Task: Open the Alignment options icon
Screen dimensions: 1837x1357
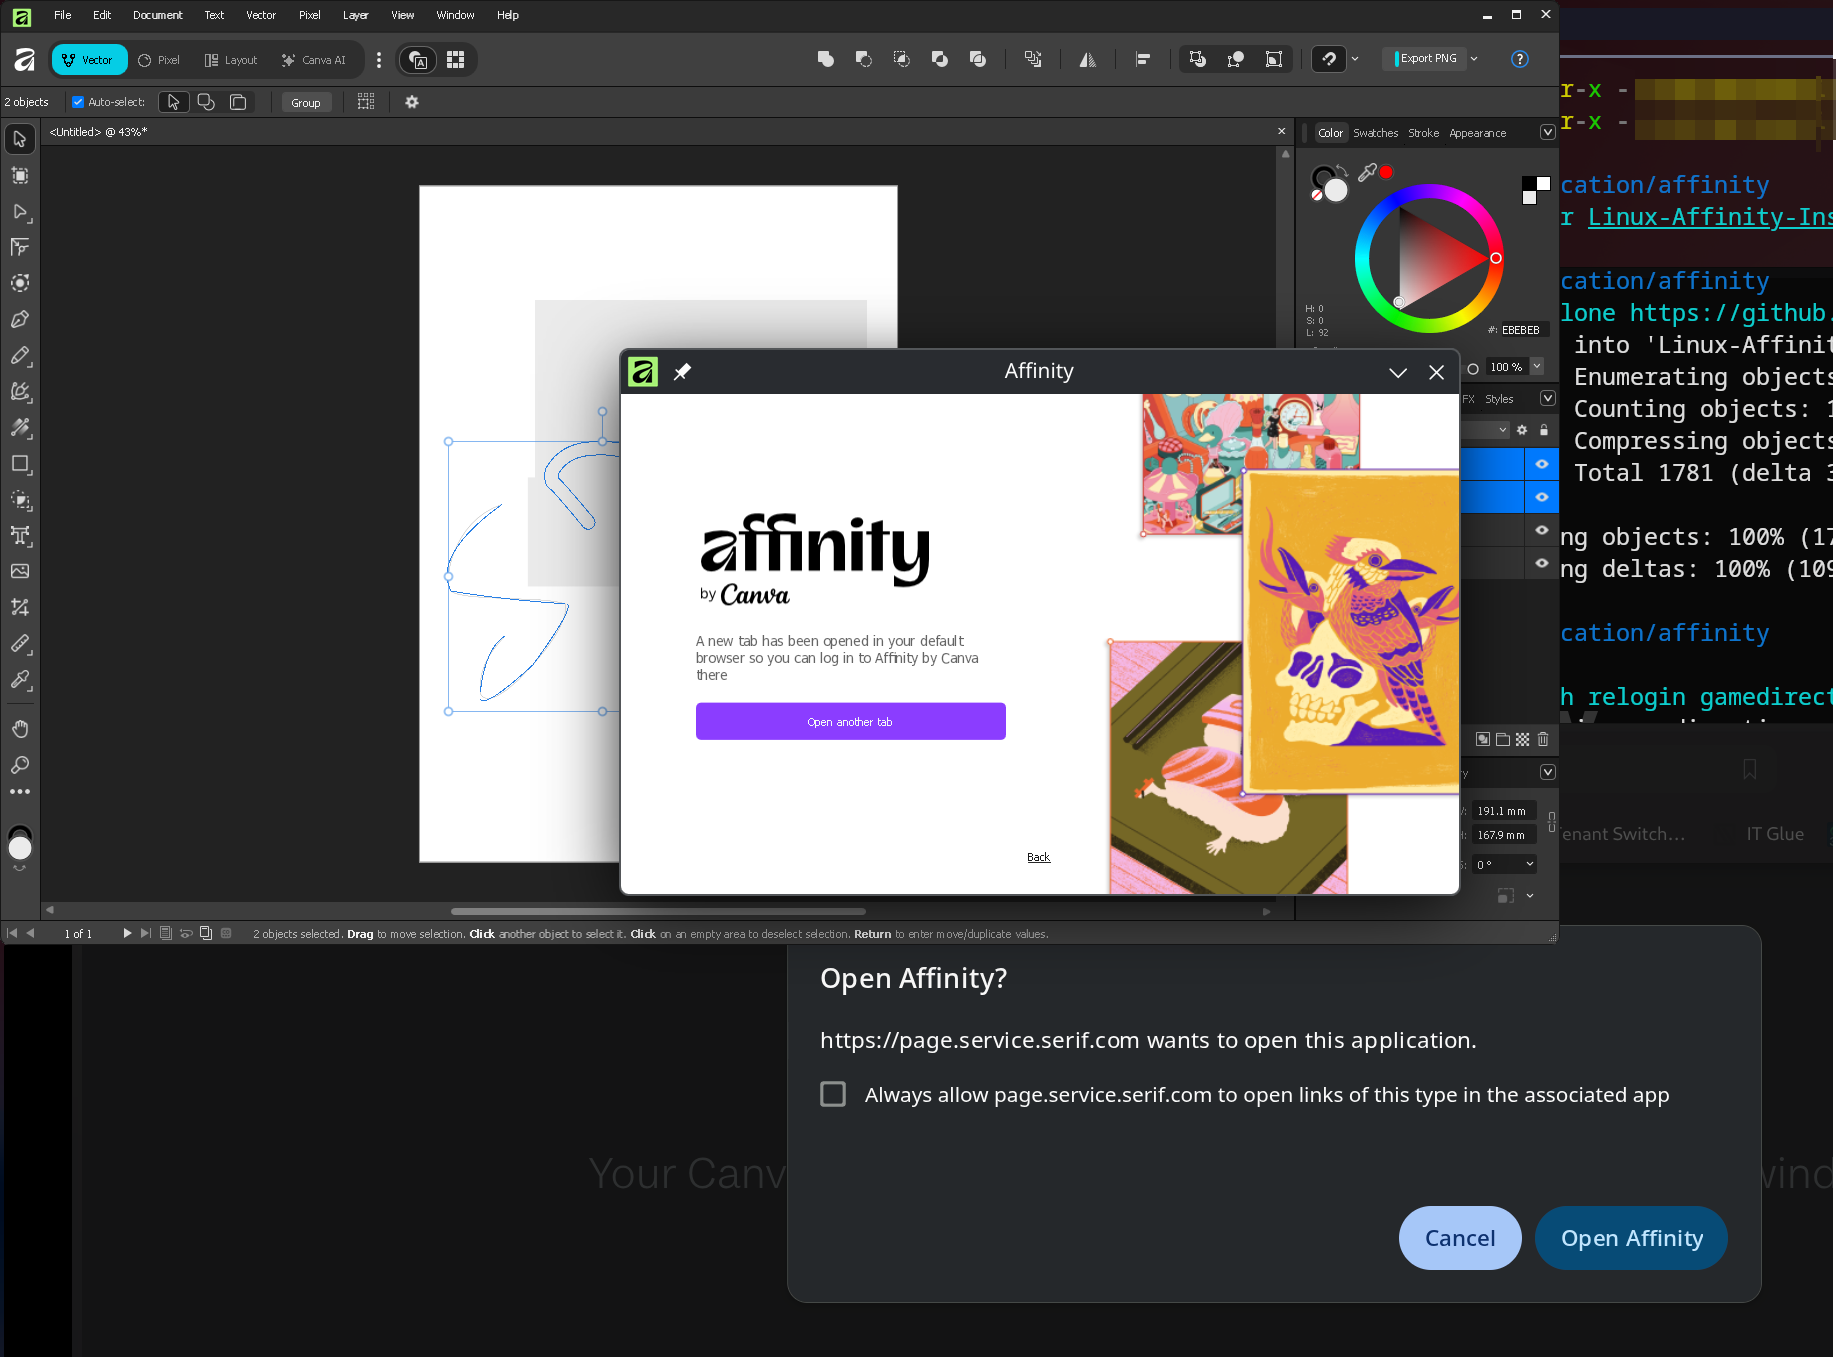Action: click(x=1143, y=60)
